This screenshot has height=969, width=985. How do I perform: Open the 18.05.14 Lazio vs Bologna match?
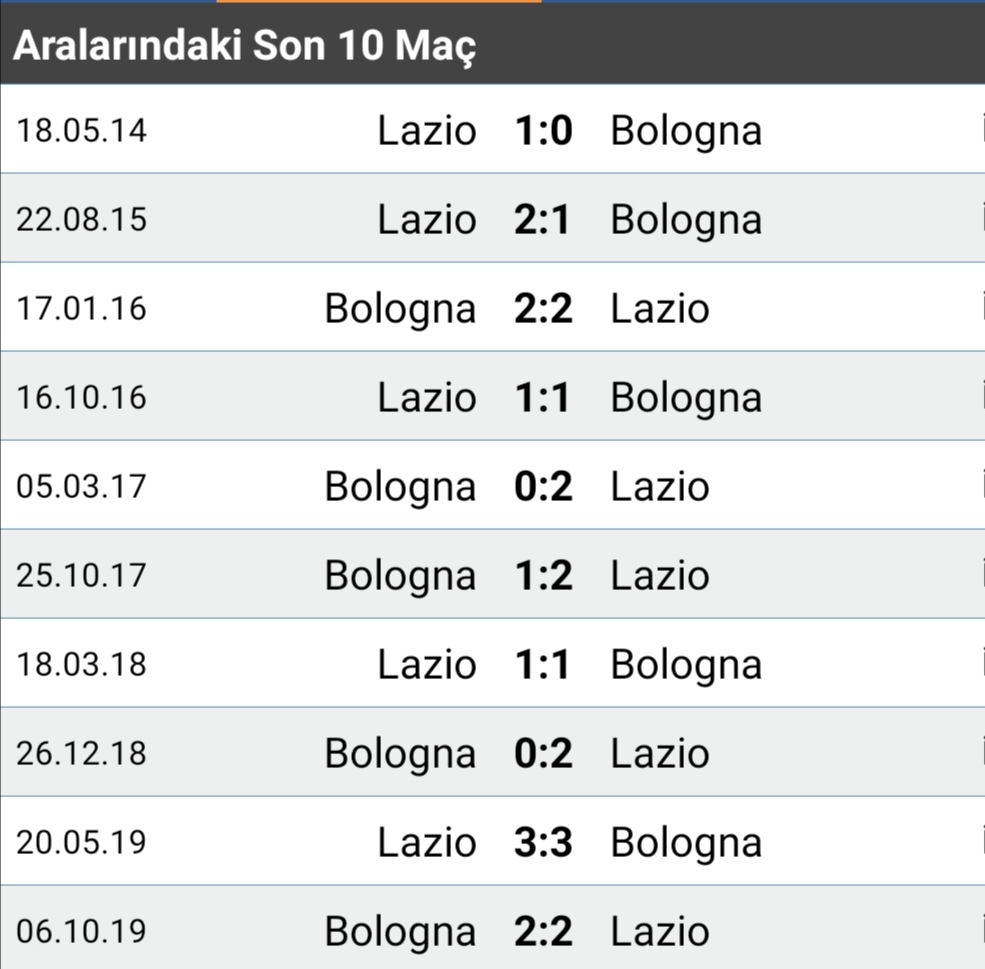(x=492, y=129)
